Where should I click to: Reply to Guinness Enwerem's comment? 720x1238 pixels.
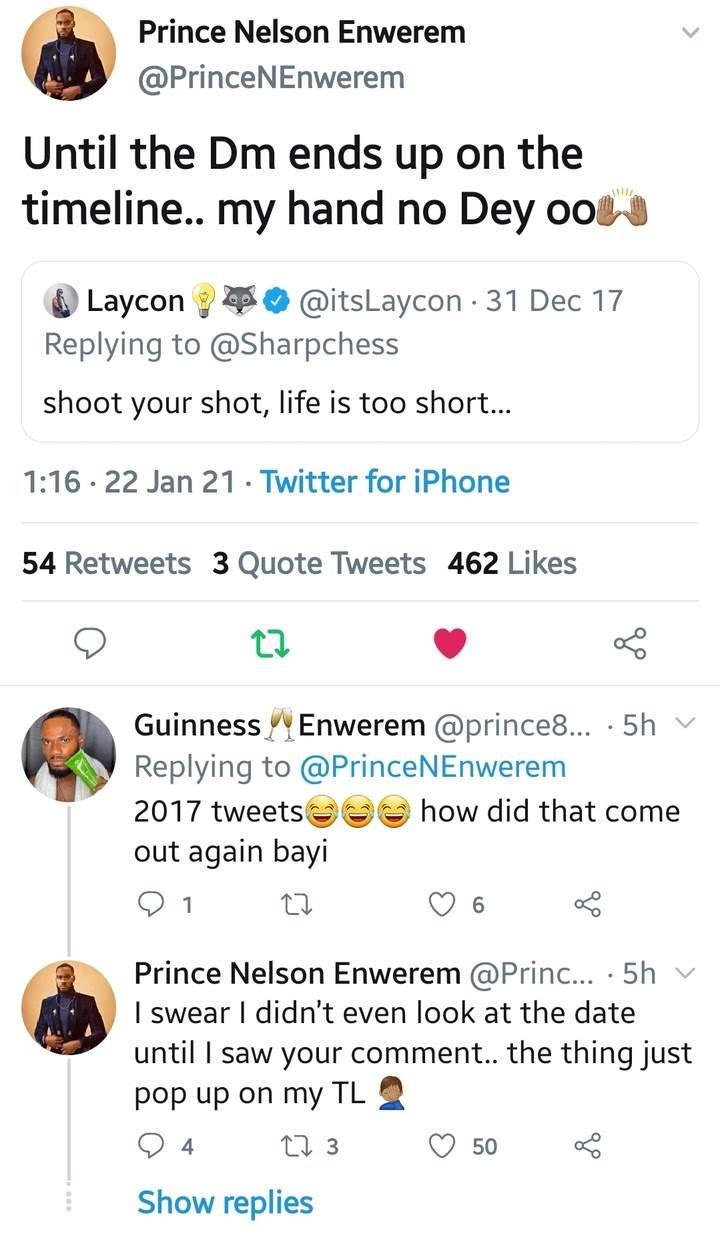click(150, 905)
